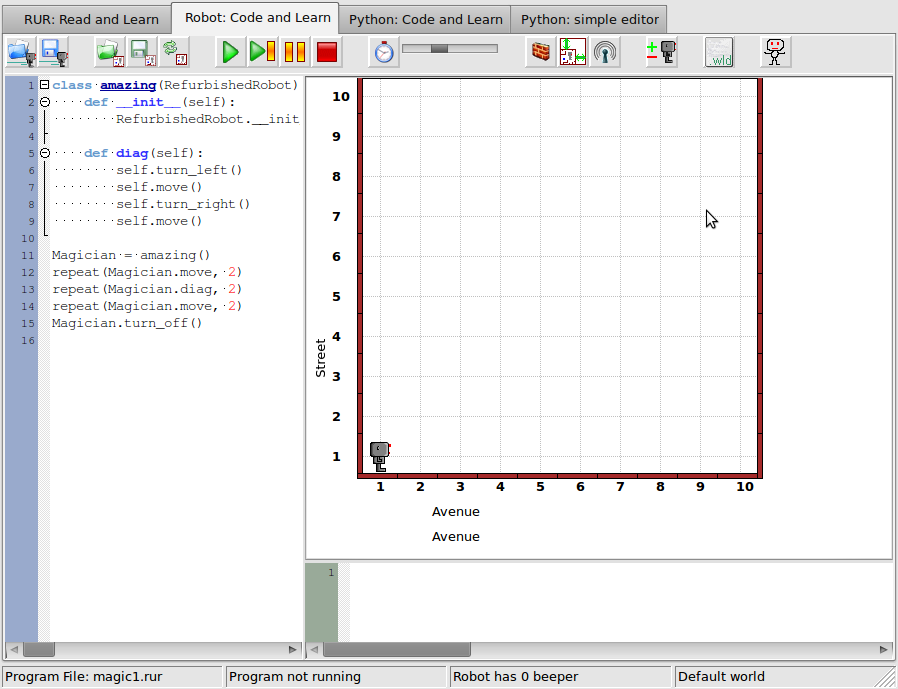898x689 pixels.
Task: Stop the program with the red square
Action: click(x=326, y=52)
